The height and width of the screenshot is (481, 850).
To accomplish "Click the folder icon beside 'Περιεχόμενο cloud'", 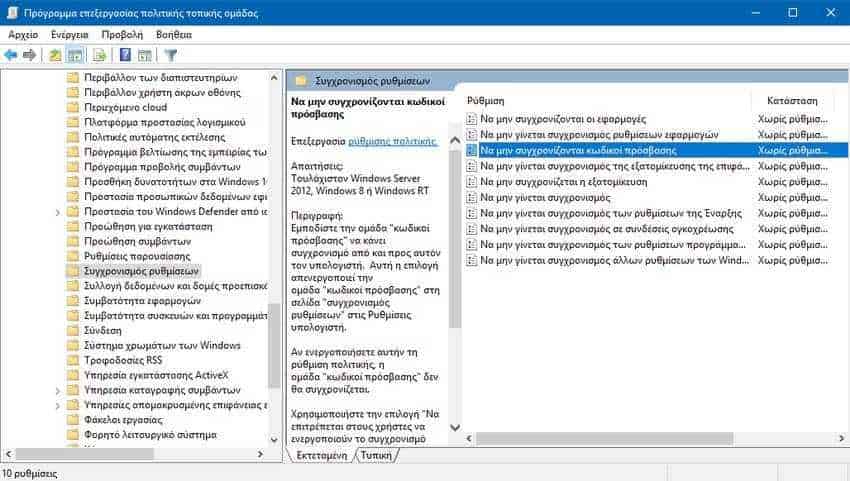I will (x=73, y=107).
